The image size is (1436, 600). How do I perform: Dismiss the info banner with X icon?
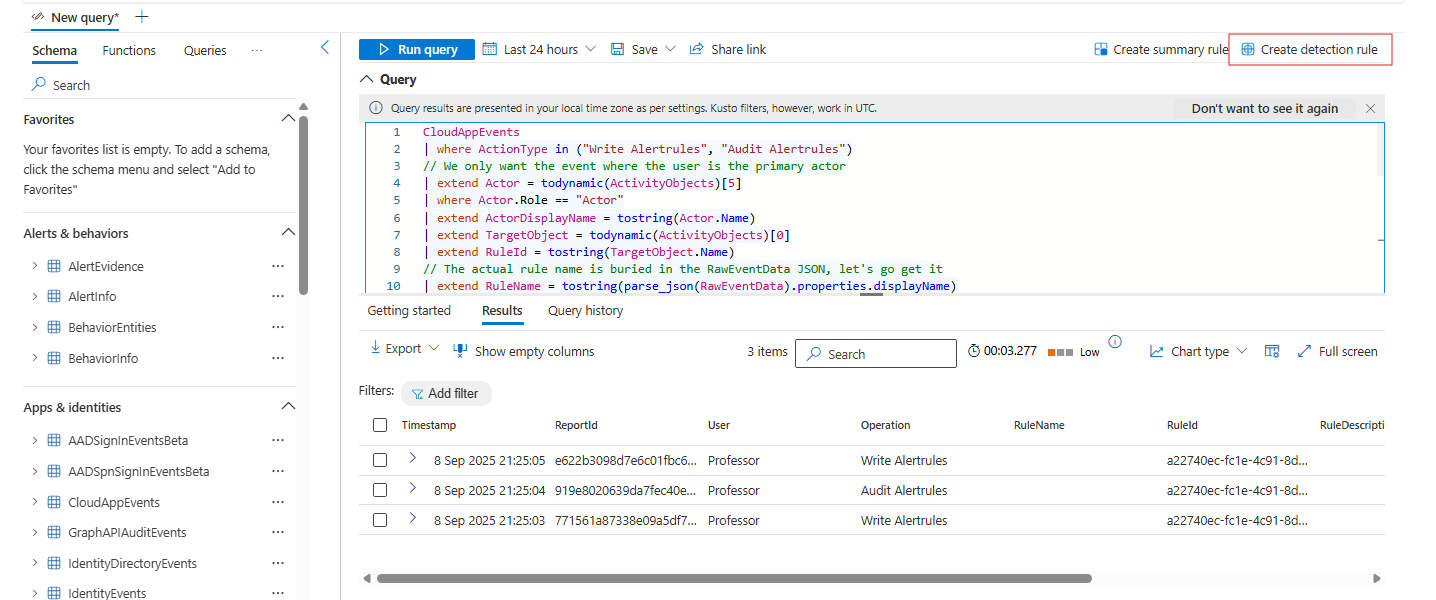(x=1370, y=108)
